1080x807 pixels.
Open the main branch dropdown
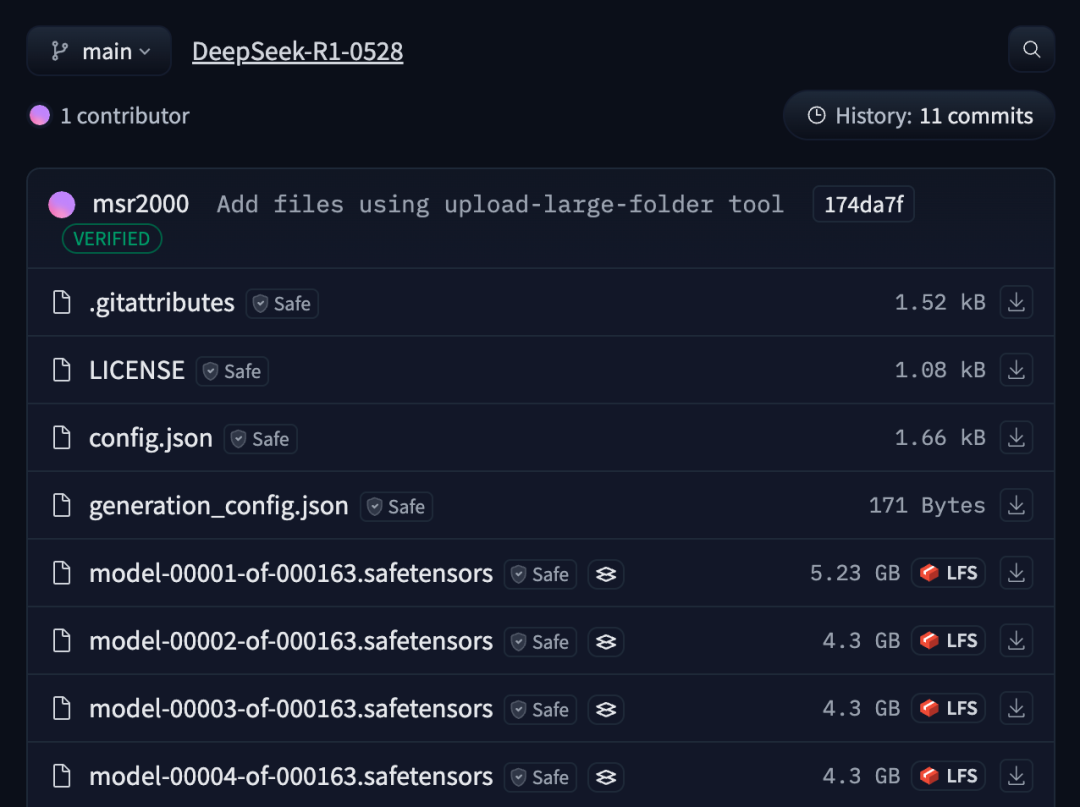(x=99, y=51)
